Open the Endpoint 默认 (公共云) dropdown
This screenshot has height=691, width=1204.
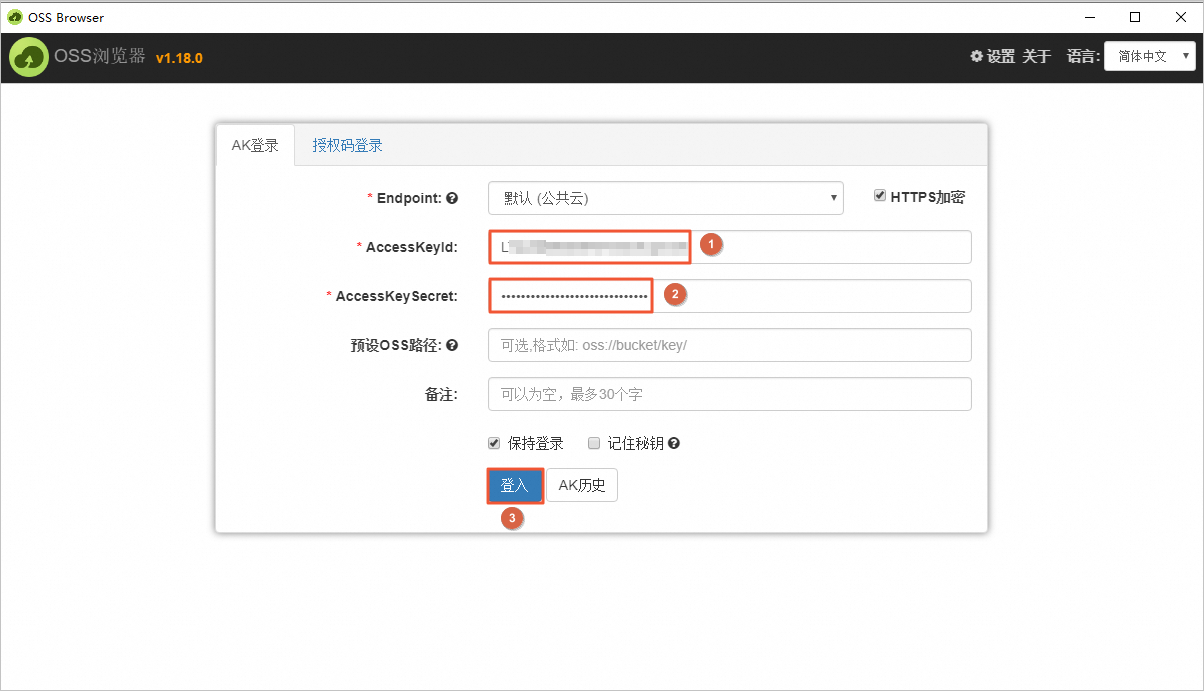click(x=666, y=198)
